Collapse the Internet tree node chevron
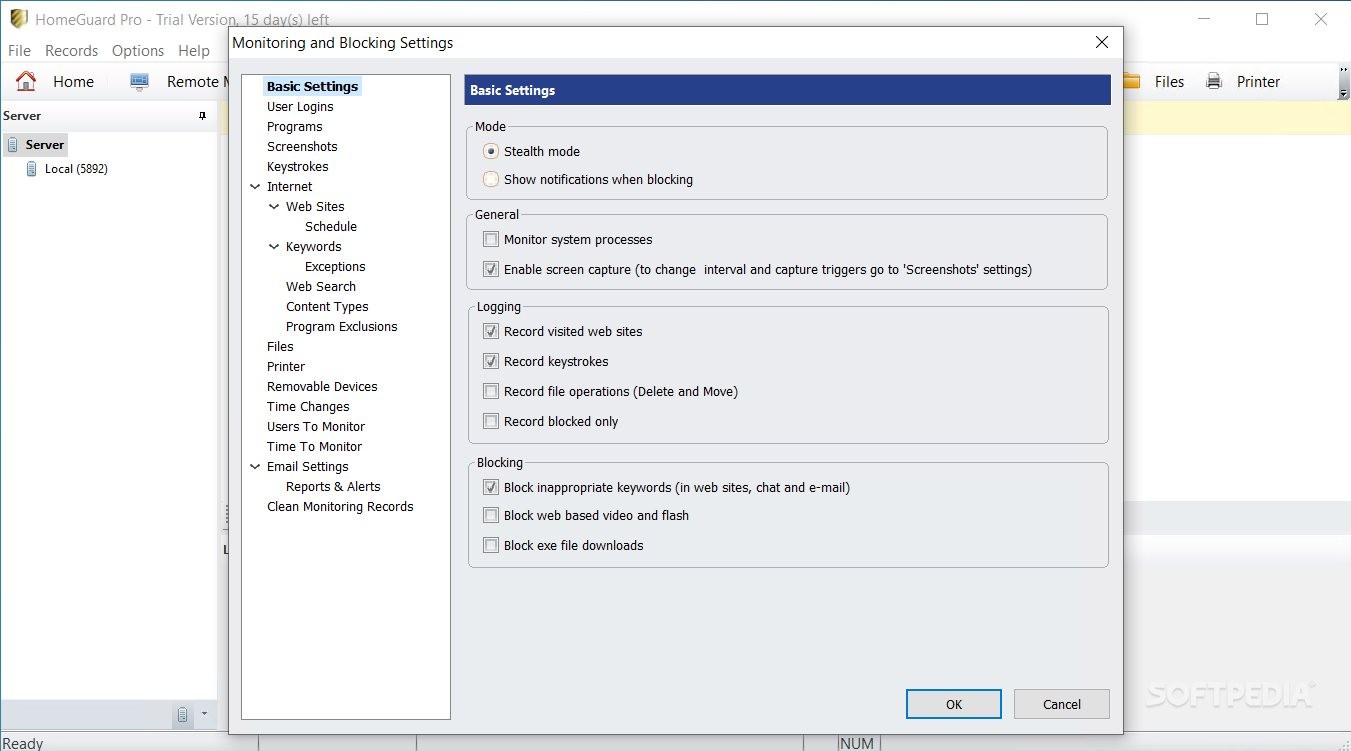Screen dimensions: 1351x751 point(255,187)
